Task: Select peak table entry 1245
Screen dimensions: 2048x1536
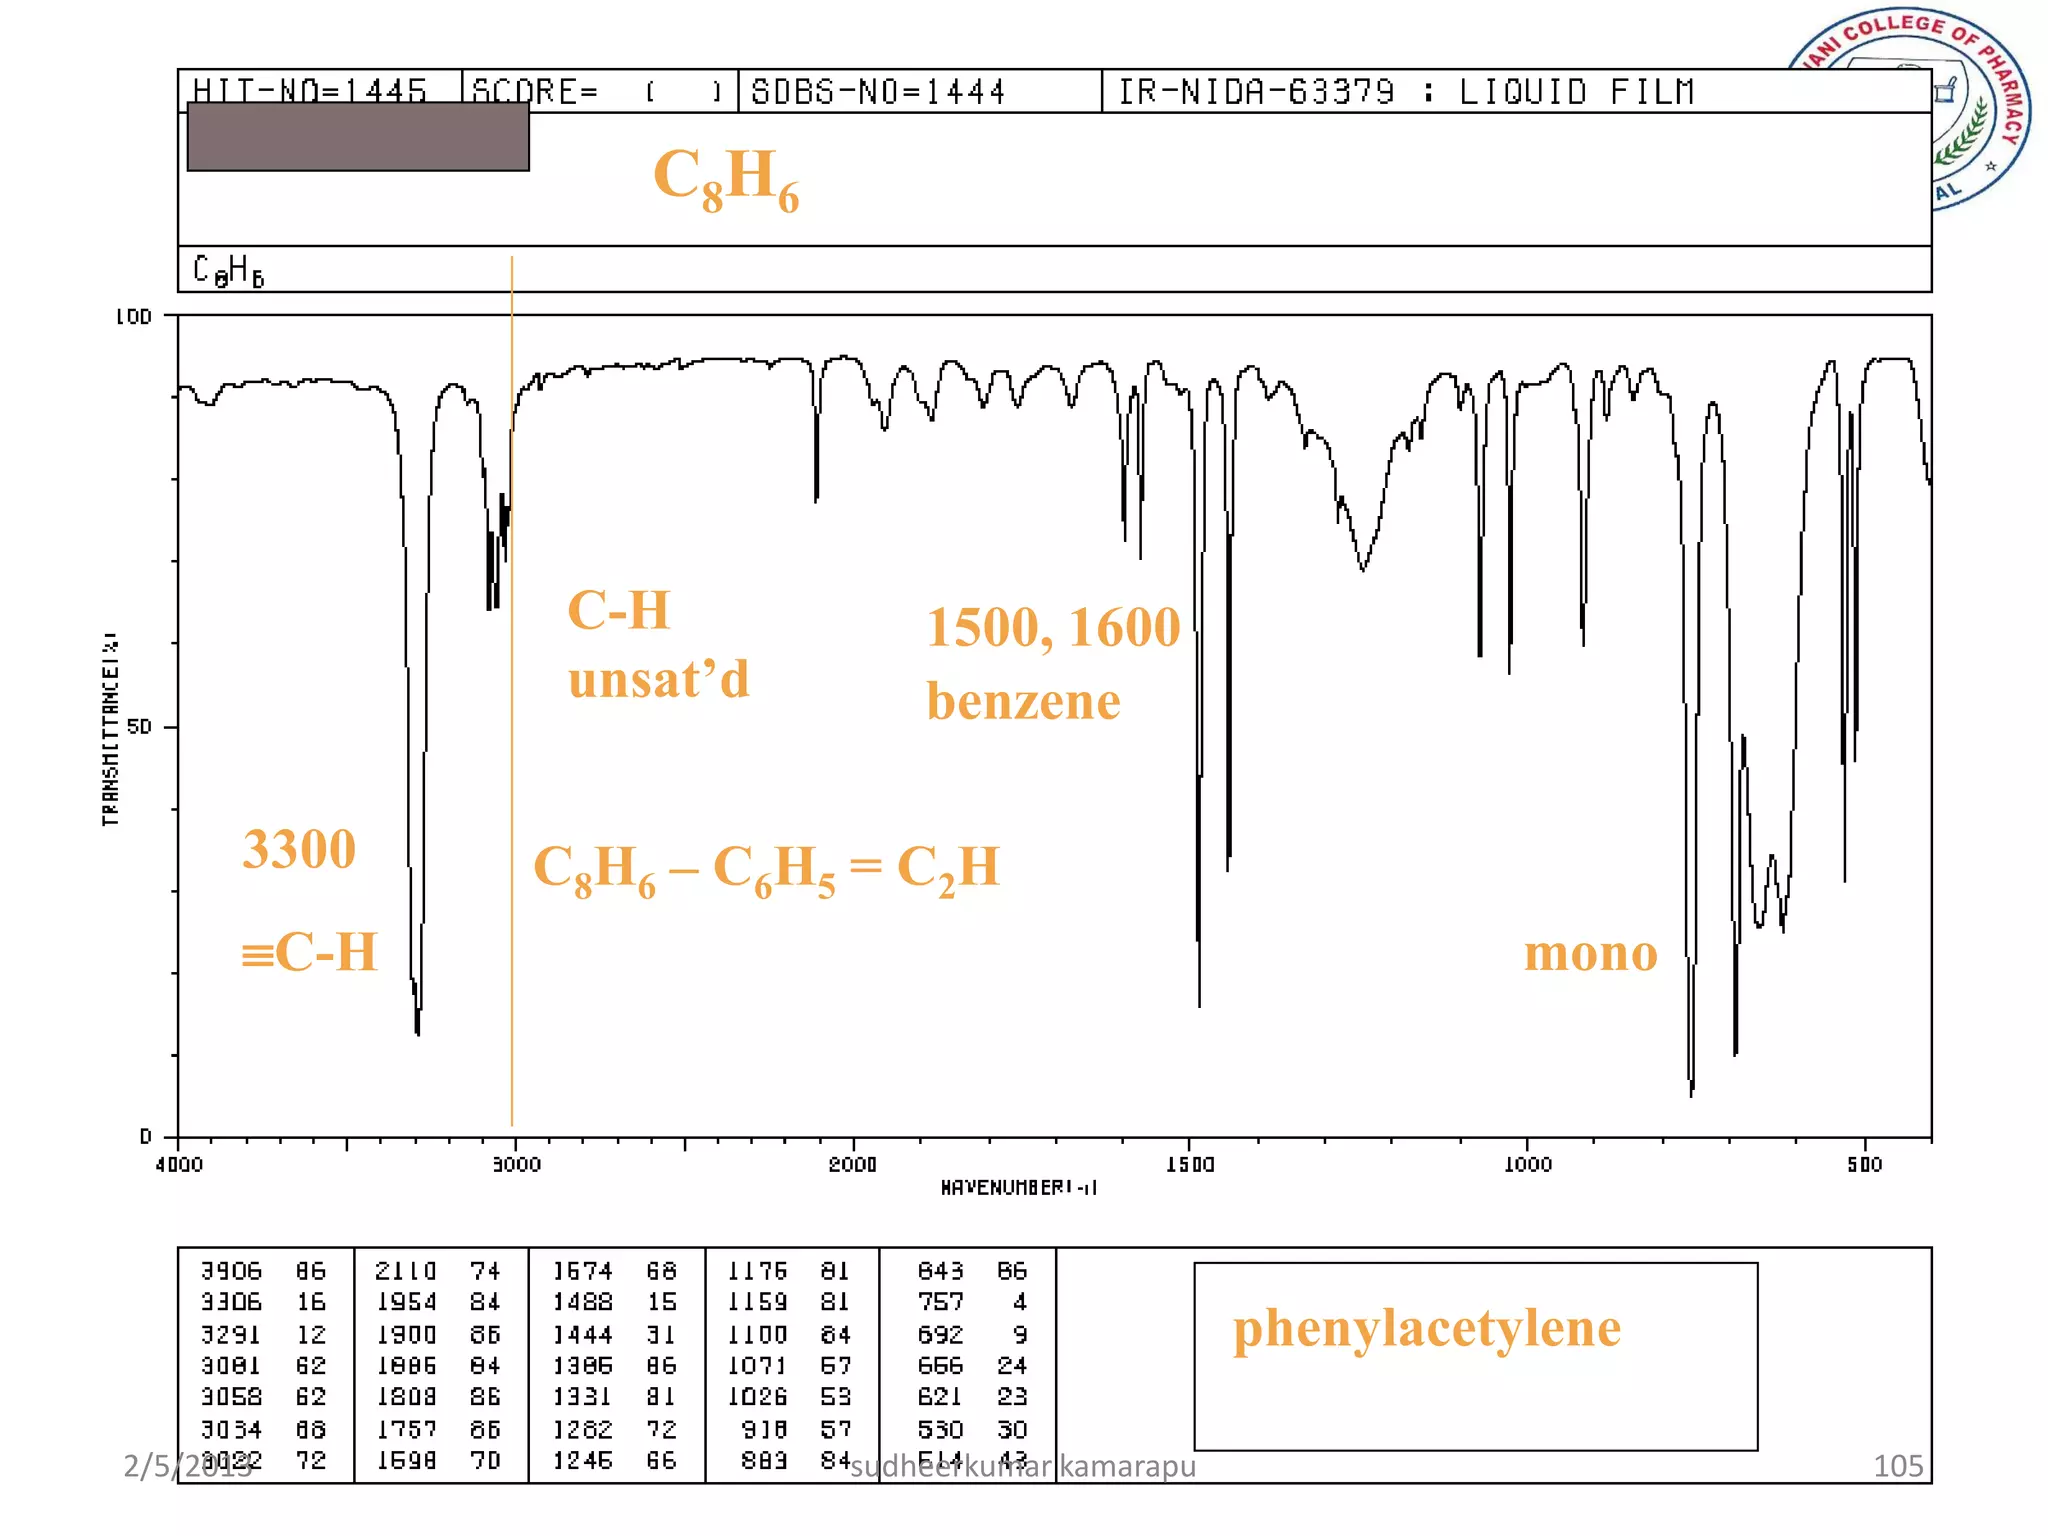Action: tap(583, 1461)
